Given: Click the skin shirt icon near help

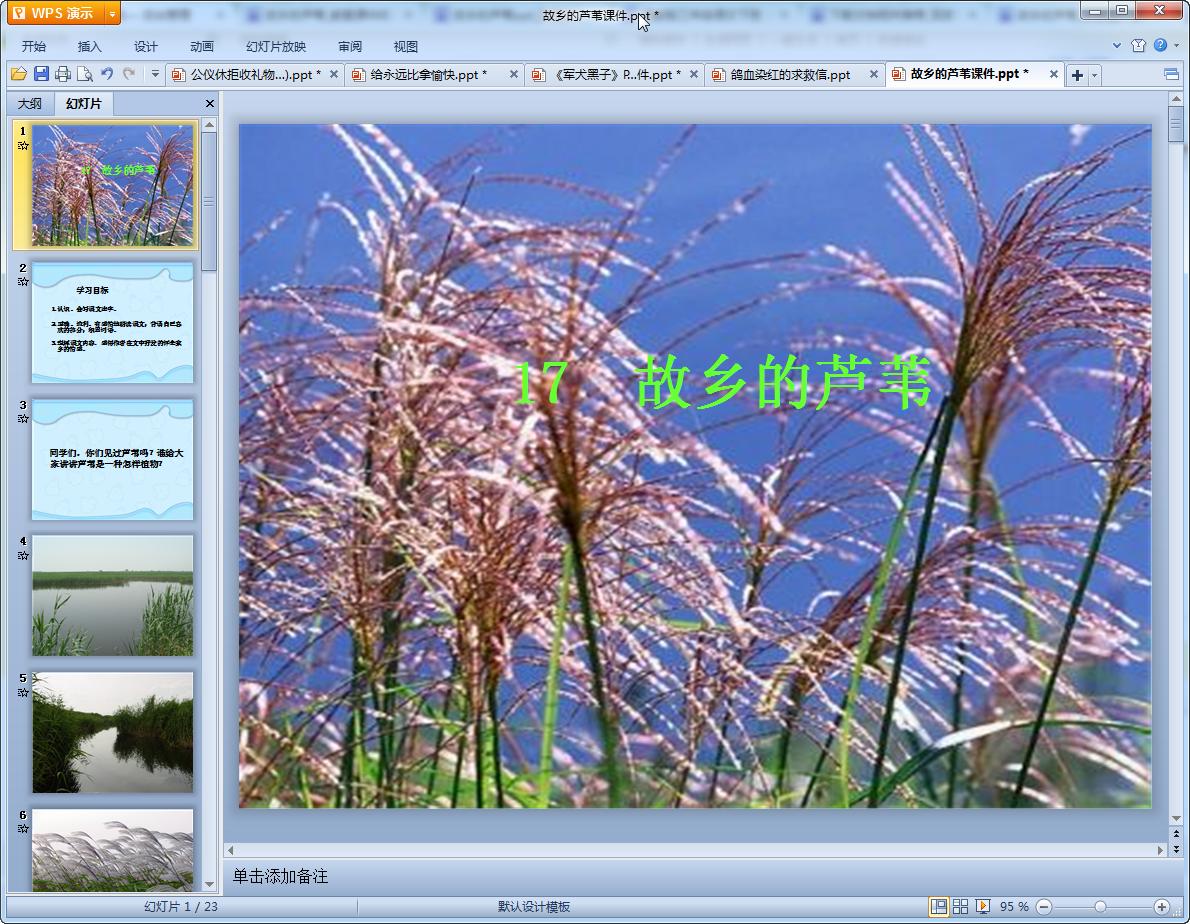Looking at the screenshot, I should pos(1138,46).
